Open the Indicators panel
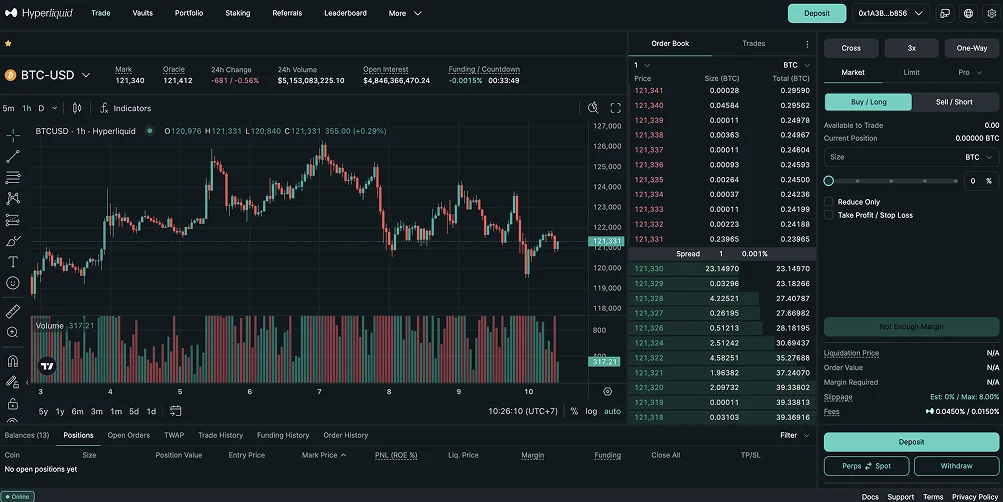Image resolution: width=1003 pixels, height=502 pixels. 125,108
